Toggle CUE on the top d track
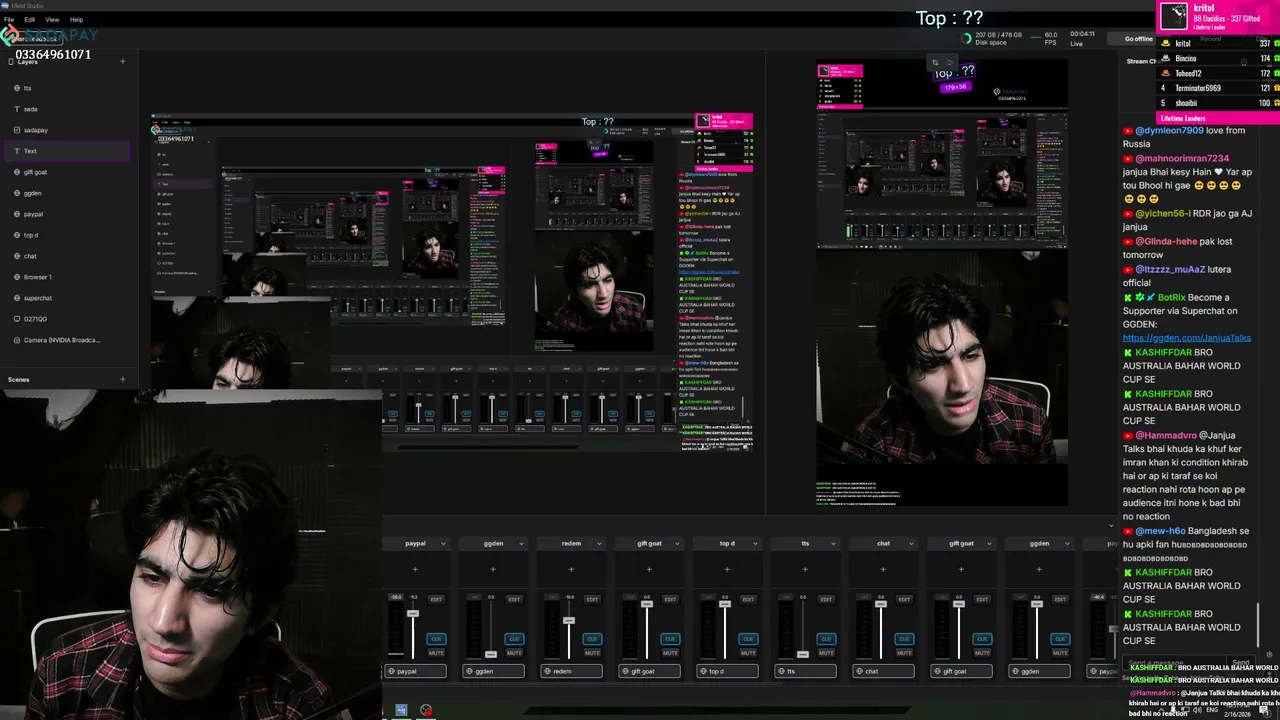1280x720 pixels. pyautogui.click(x=748, y=639)
